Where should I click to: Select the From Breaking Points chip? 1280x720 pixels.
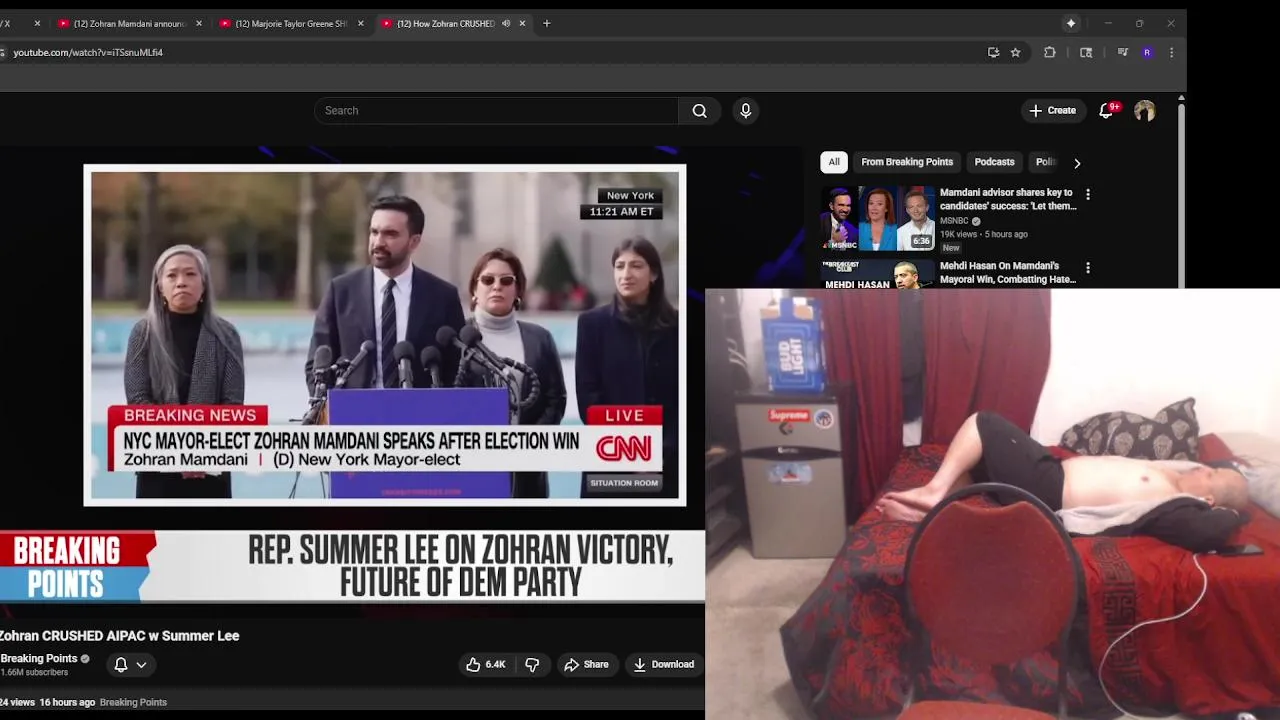click(x=907, y=162)
